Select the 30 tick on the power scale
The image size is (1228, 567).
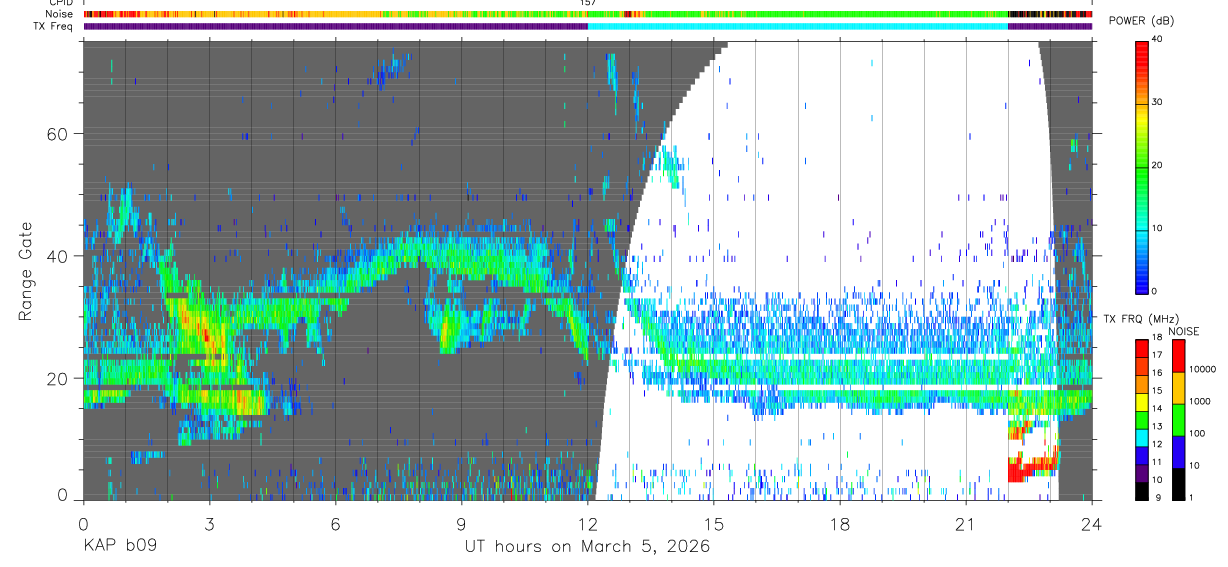[x=1157, y=102]
